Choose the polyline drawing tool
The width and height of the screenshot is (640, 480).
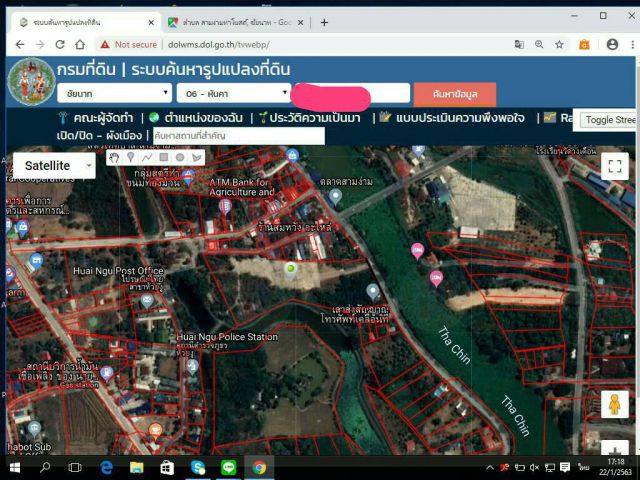coord(146,157)
